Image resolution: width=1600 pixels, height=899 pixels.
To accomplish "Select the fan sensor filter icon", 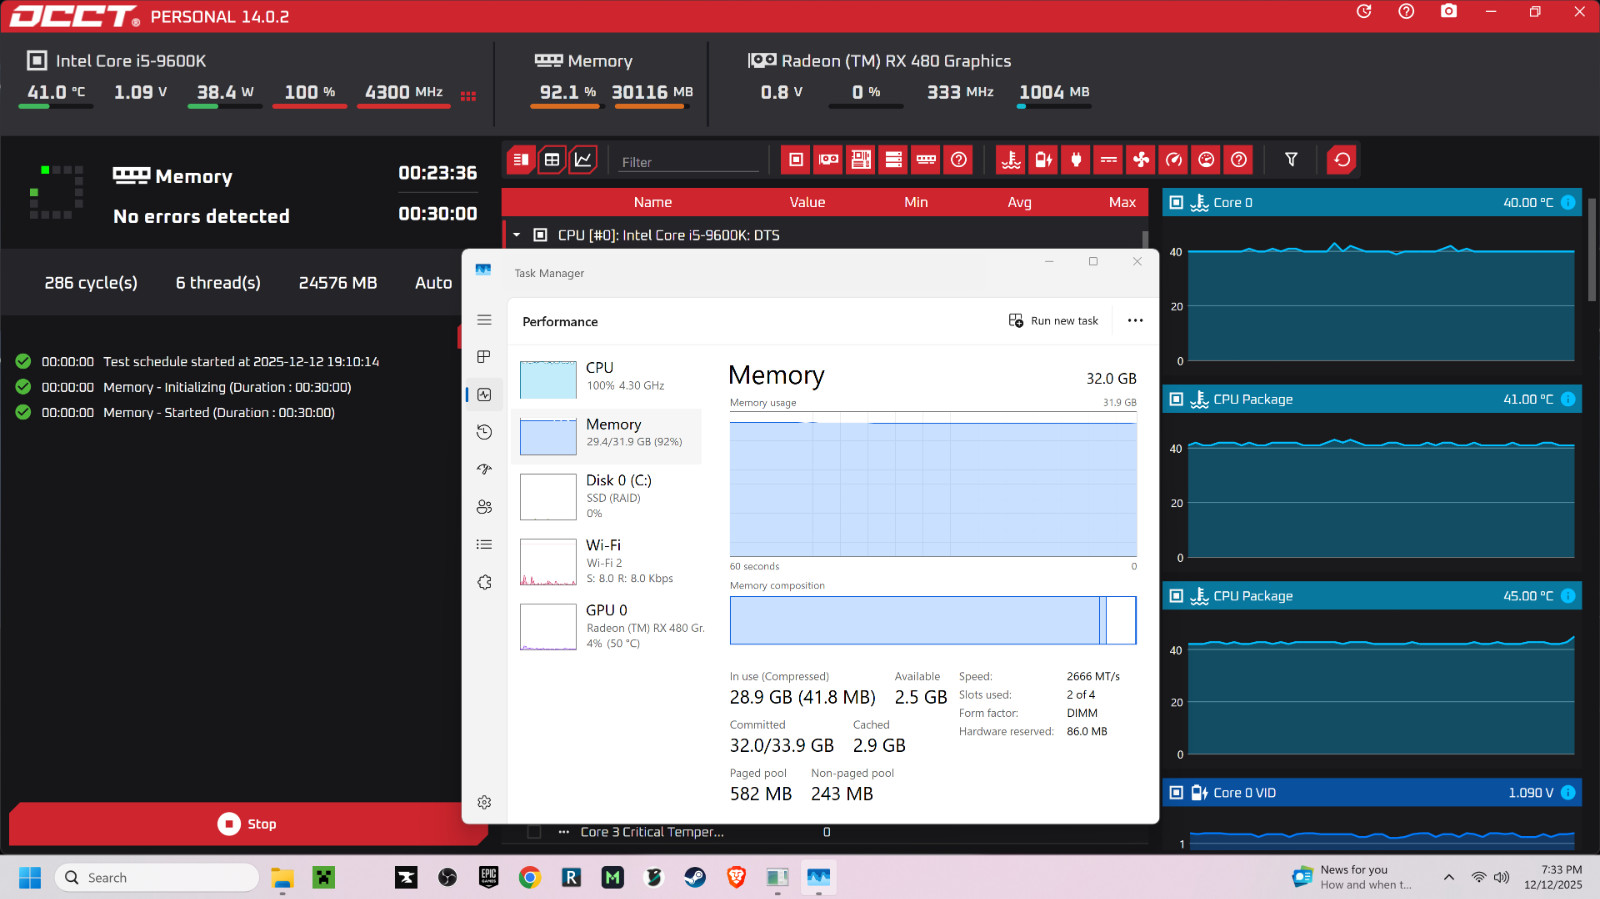I will coord(1141,160).
